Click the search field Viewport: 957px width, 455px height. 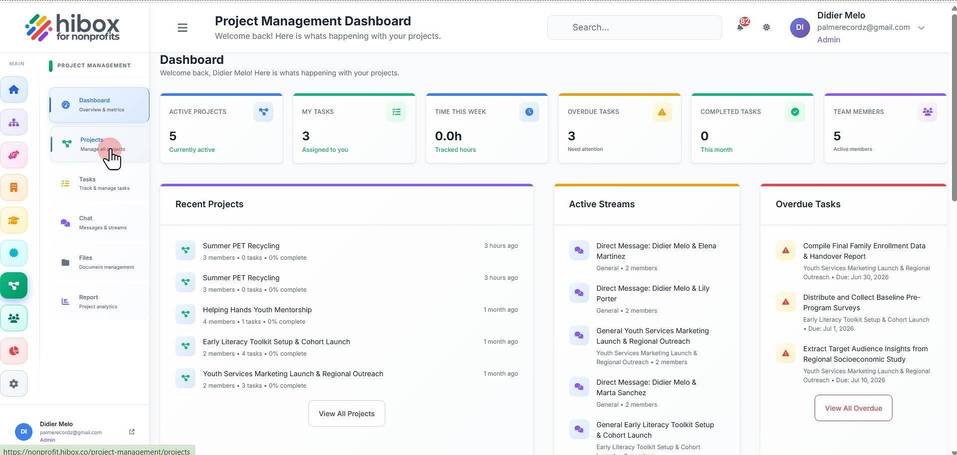click(x=634, y=27)
